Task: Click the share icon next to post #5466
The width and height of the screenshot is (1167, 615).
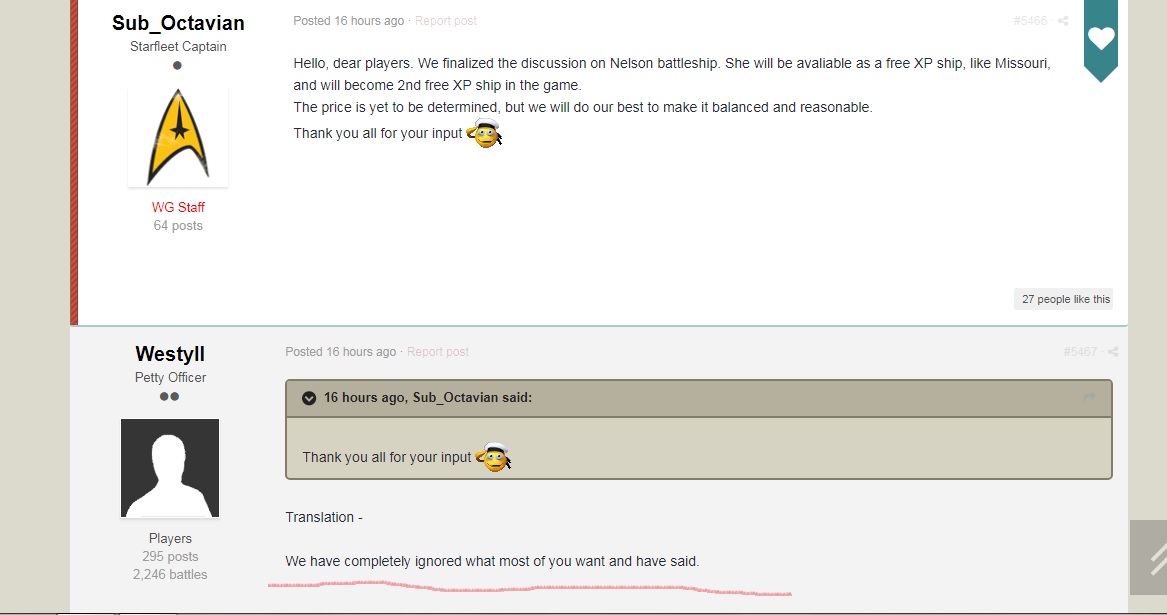Action: point(1064,21)
